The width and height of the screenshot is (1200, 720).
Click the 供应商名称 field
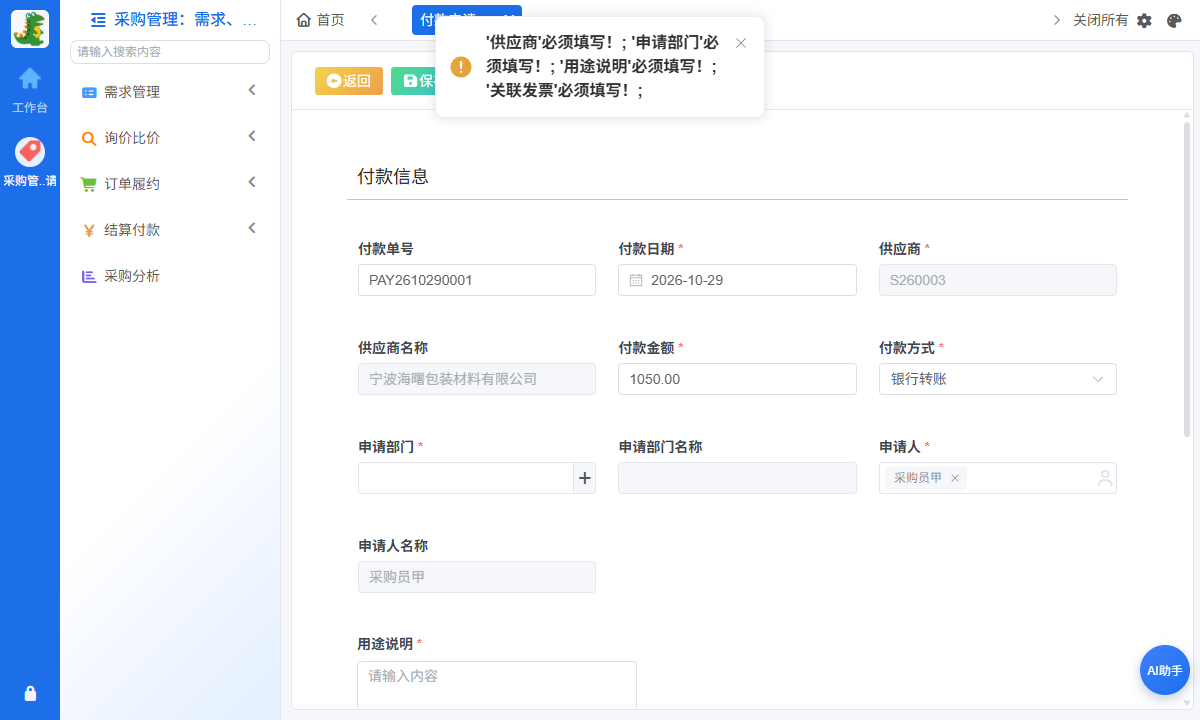click(477, 379)
